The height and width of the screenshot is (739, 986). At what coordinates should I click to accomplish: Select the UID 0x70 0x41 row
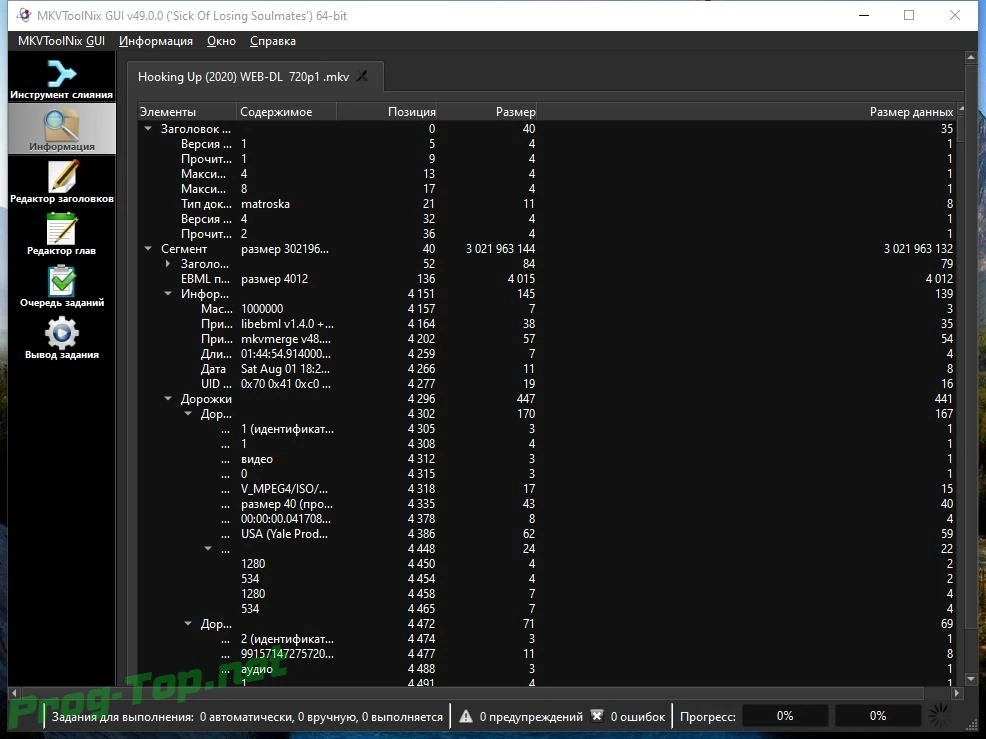click(546, 384)
